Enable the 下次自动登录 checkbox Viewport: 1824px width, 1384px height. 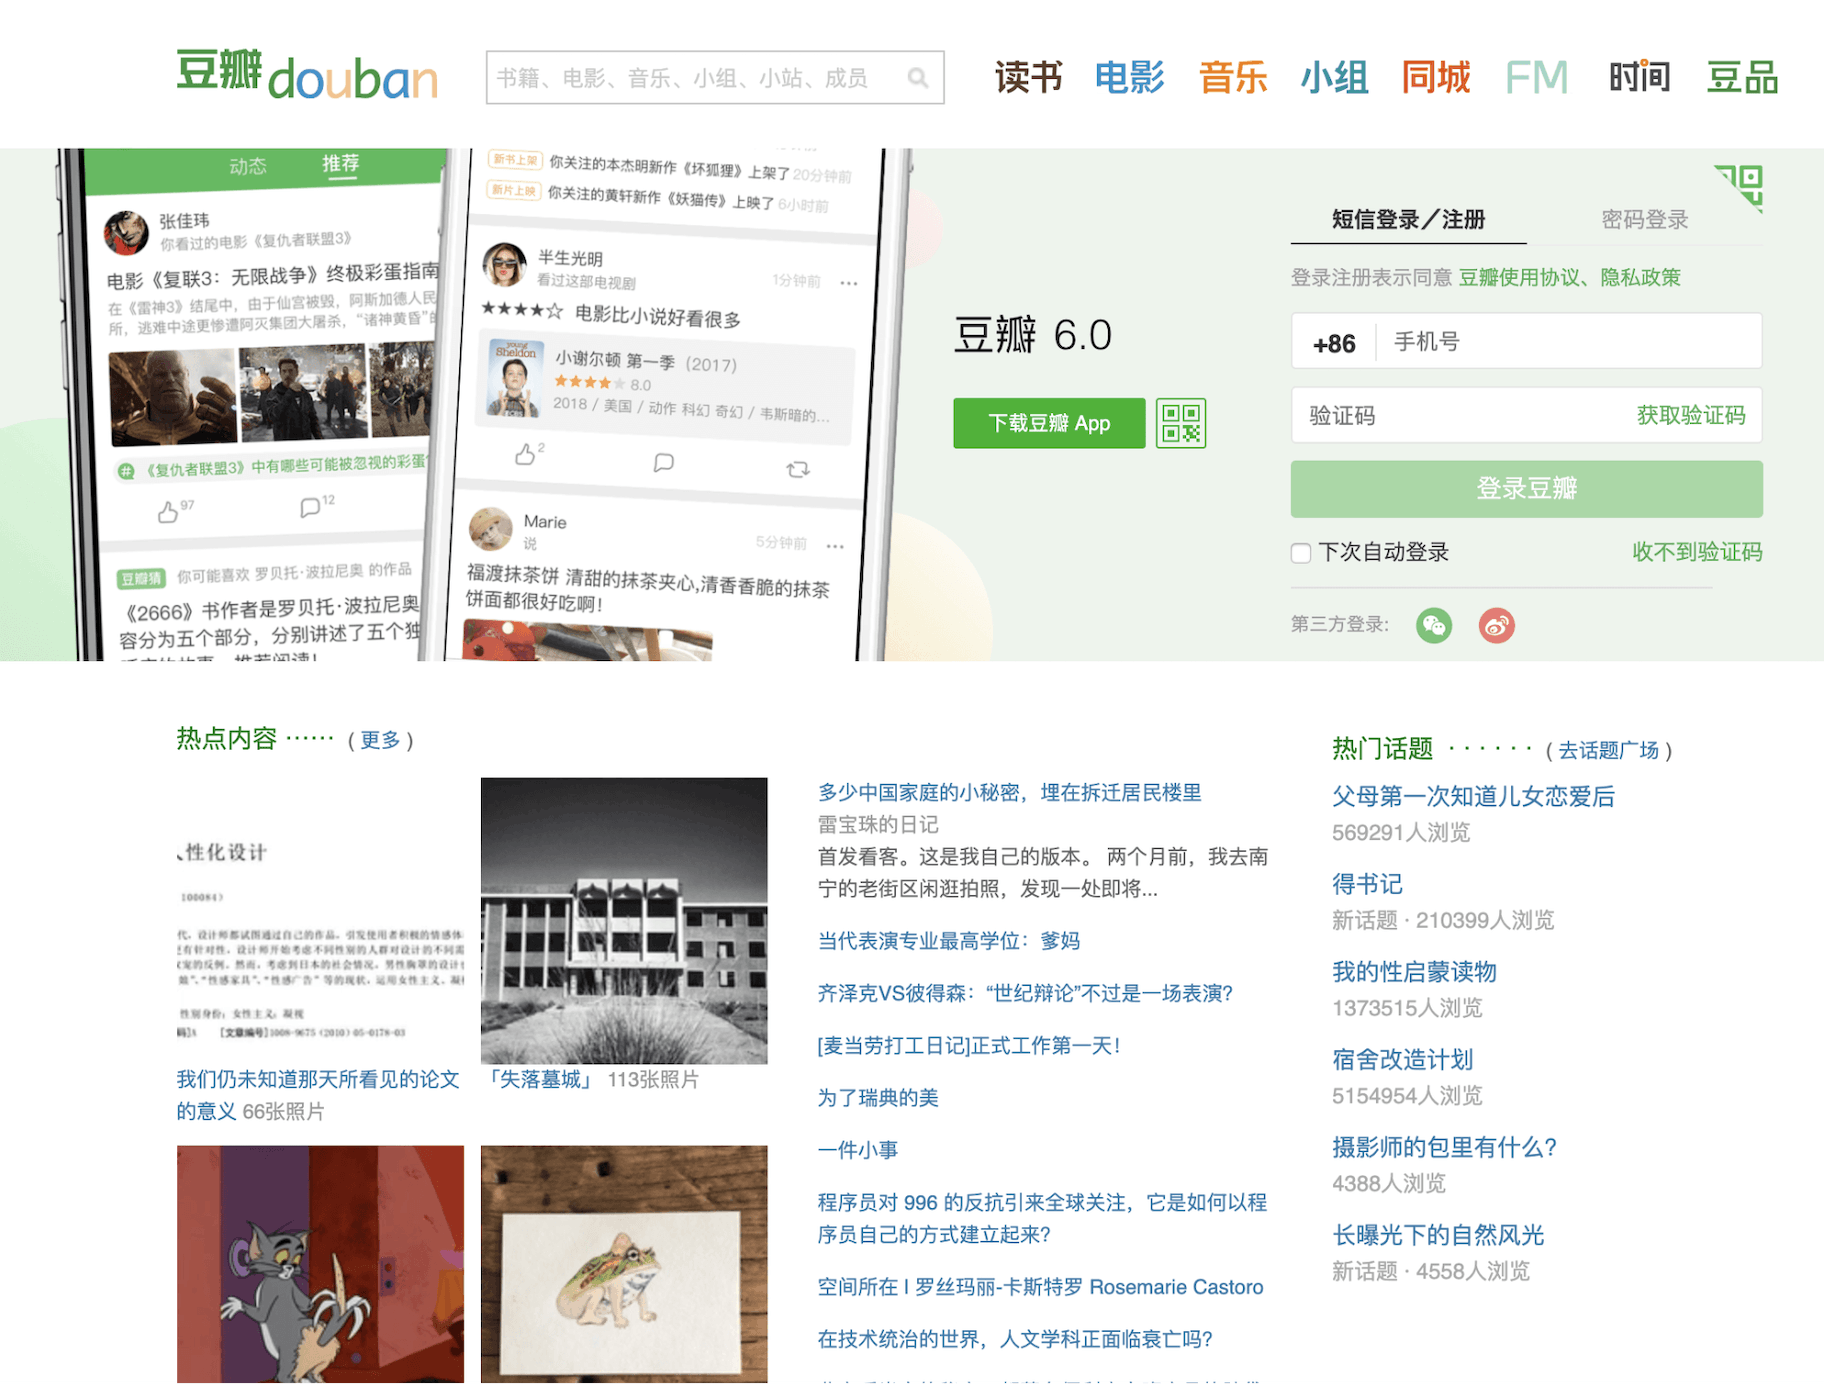pos(1301,553)
